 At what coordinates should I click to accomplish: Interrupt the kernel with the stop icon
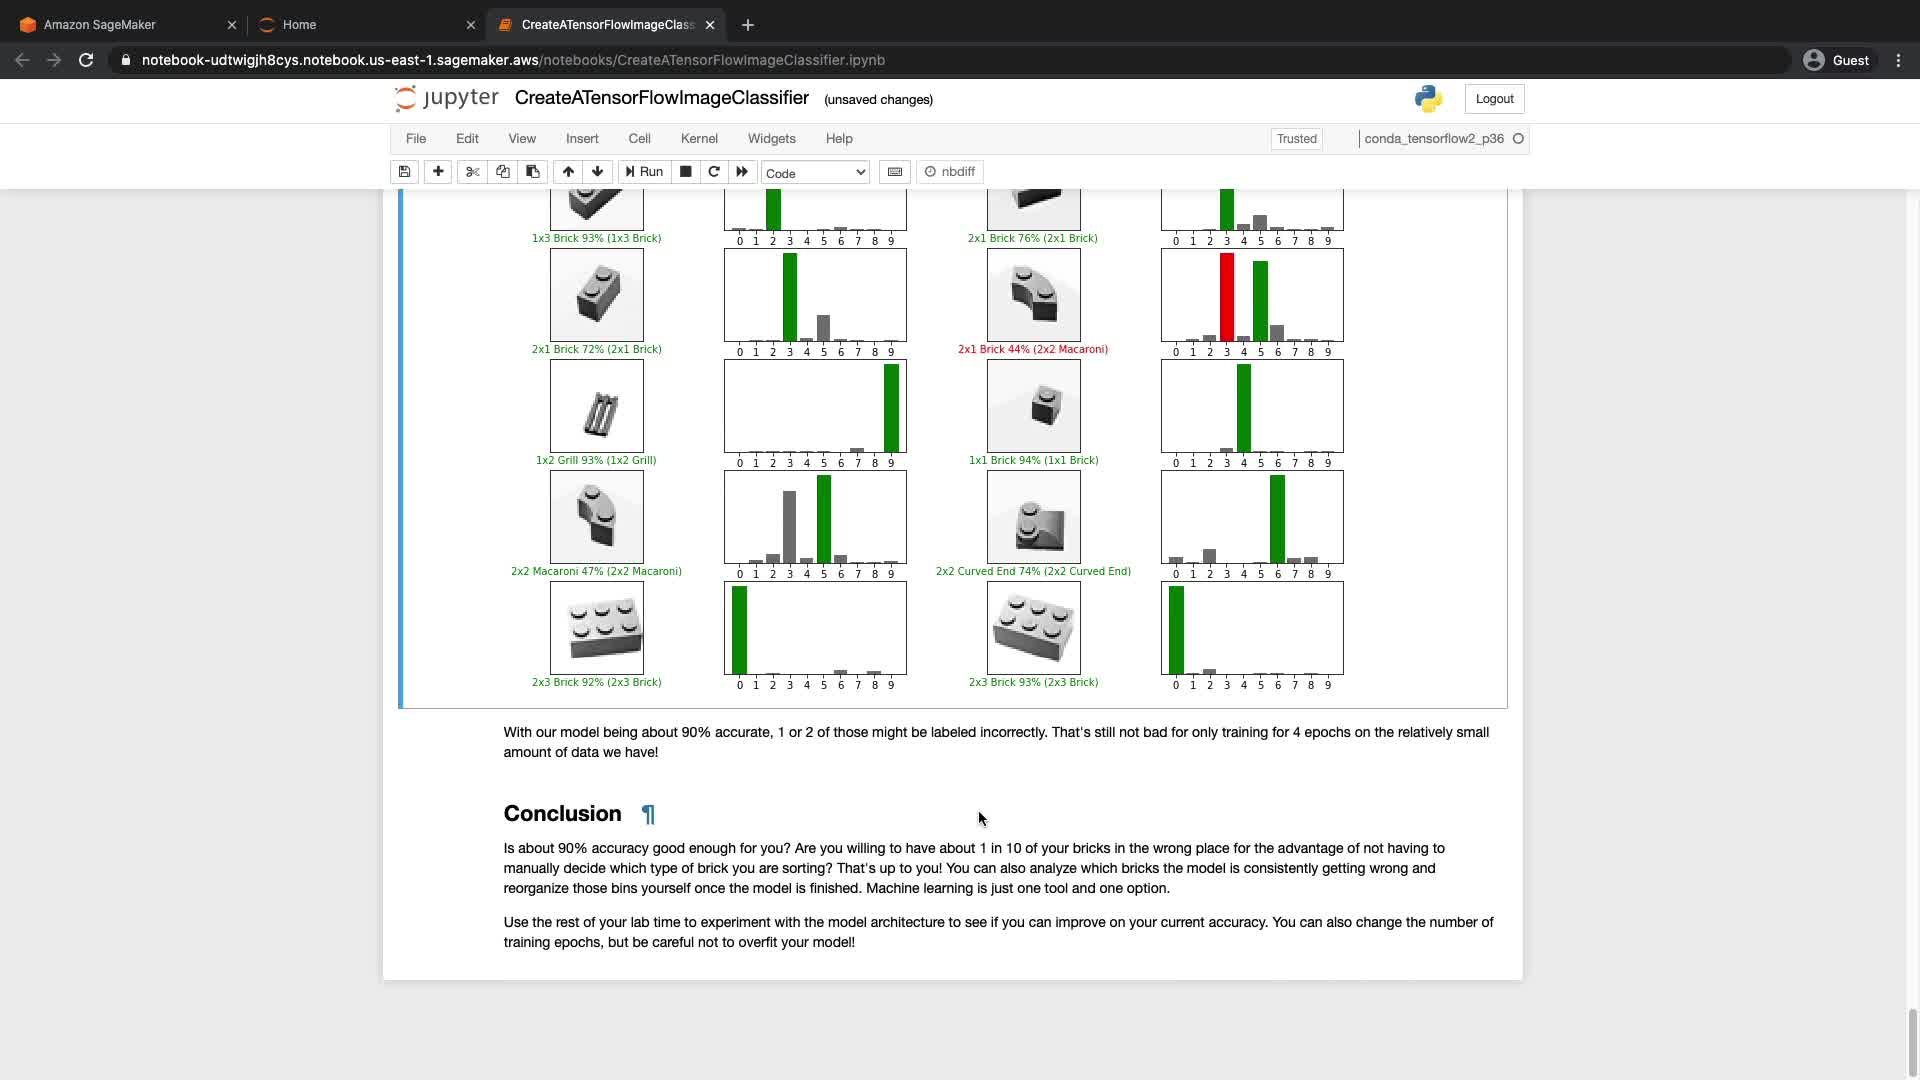click(x=686, y=172)
